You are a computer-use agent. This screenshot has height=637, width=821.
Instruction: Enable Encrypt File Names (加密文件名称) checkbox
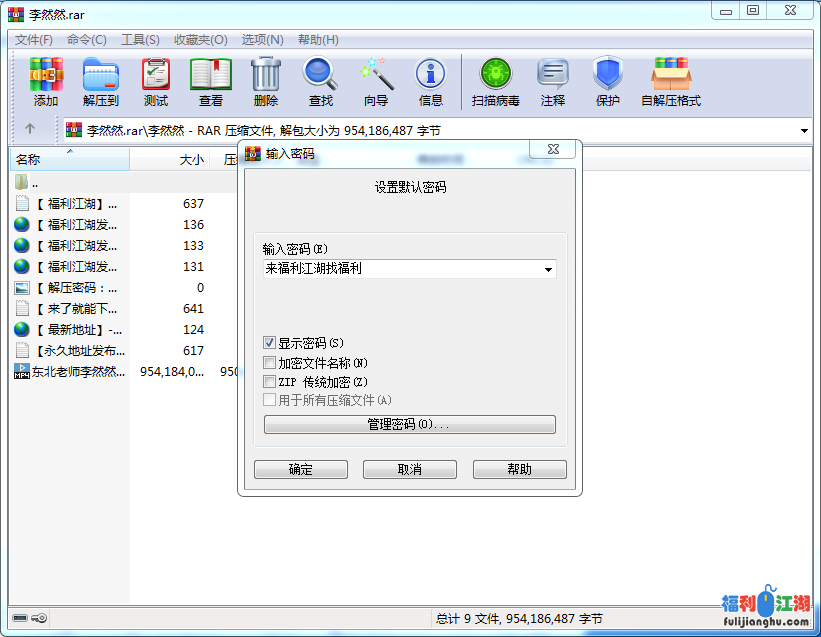coord(269,363)
